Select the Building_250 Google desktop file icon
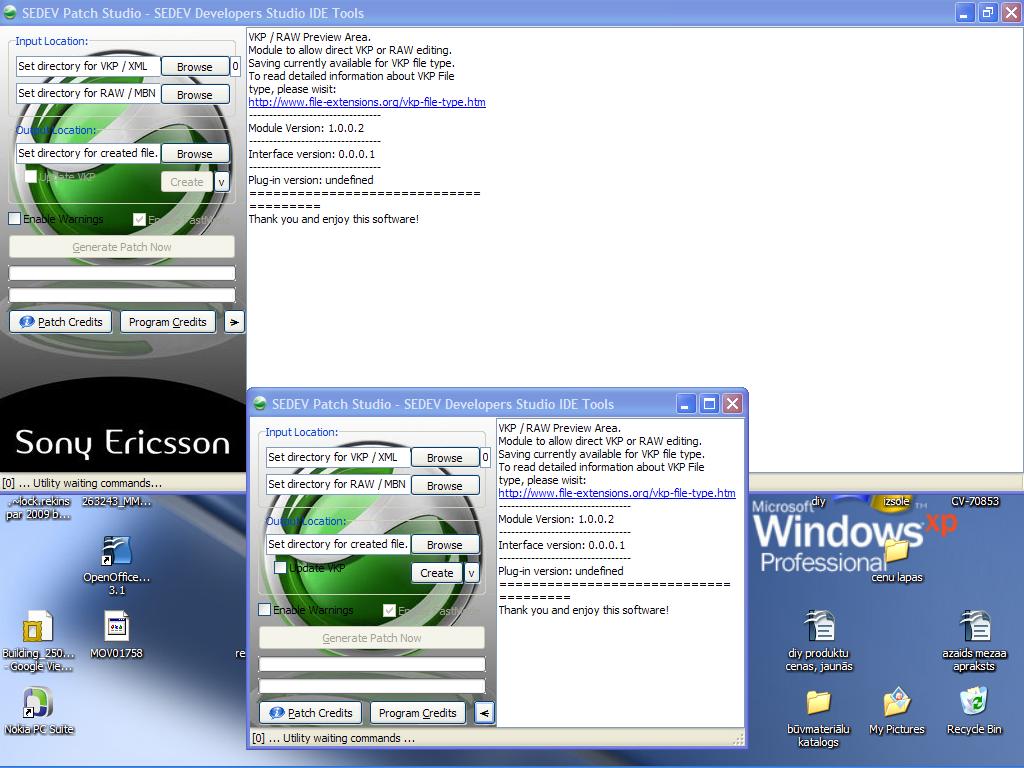Screen dimensions: 1024x768 point(38,628)
